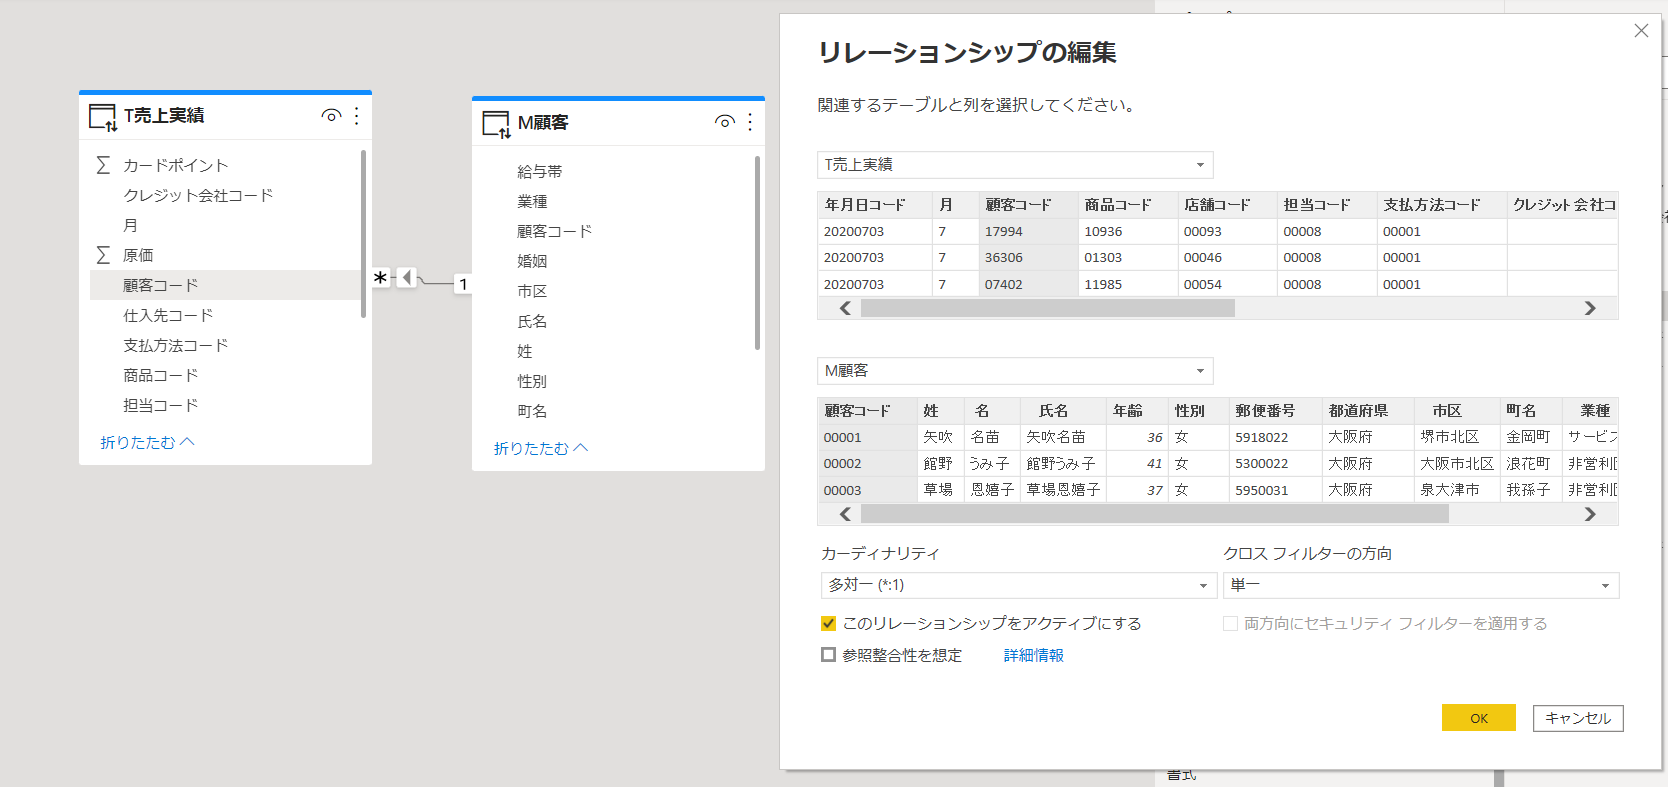
Task: Click the sigma icon beside カードポイント
Action: 103,165
